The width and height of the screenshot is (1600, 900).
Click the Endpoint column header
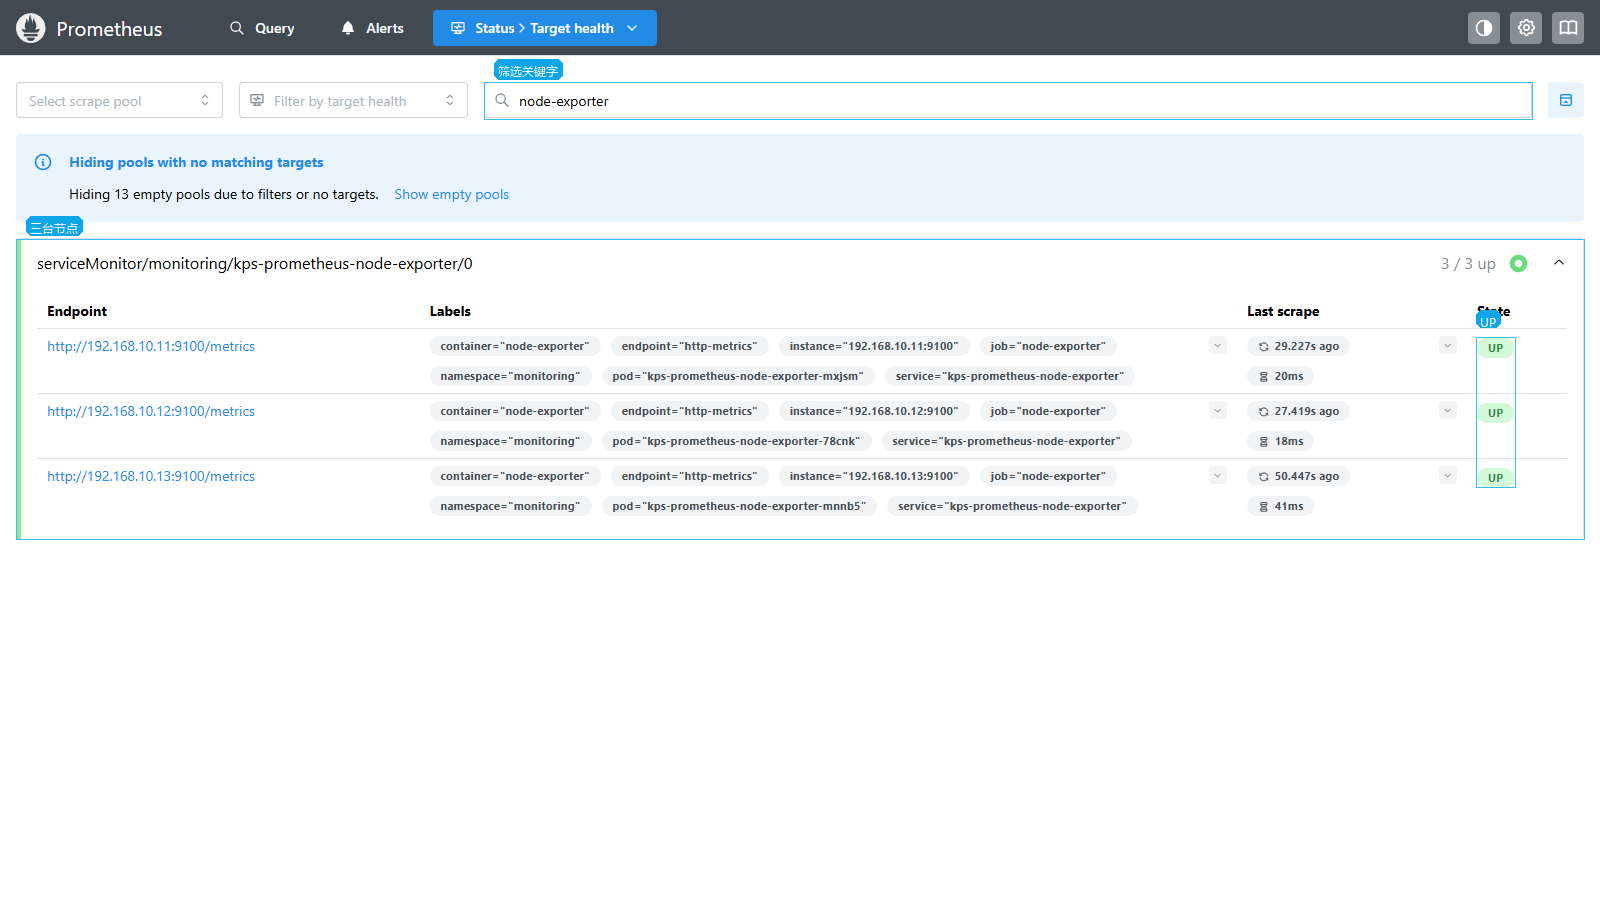coord(77,311)
